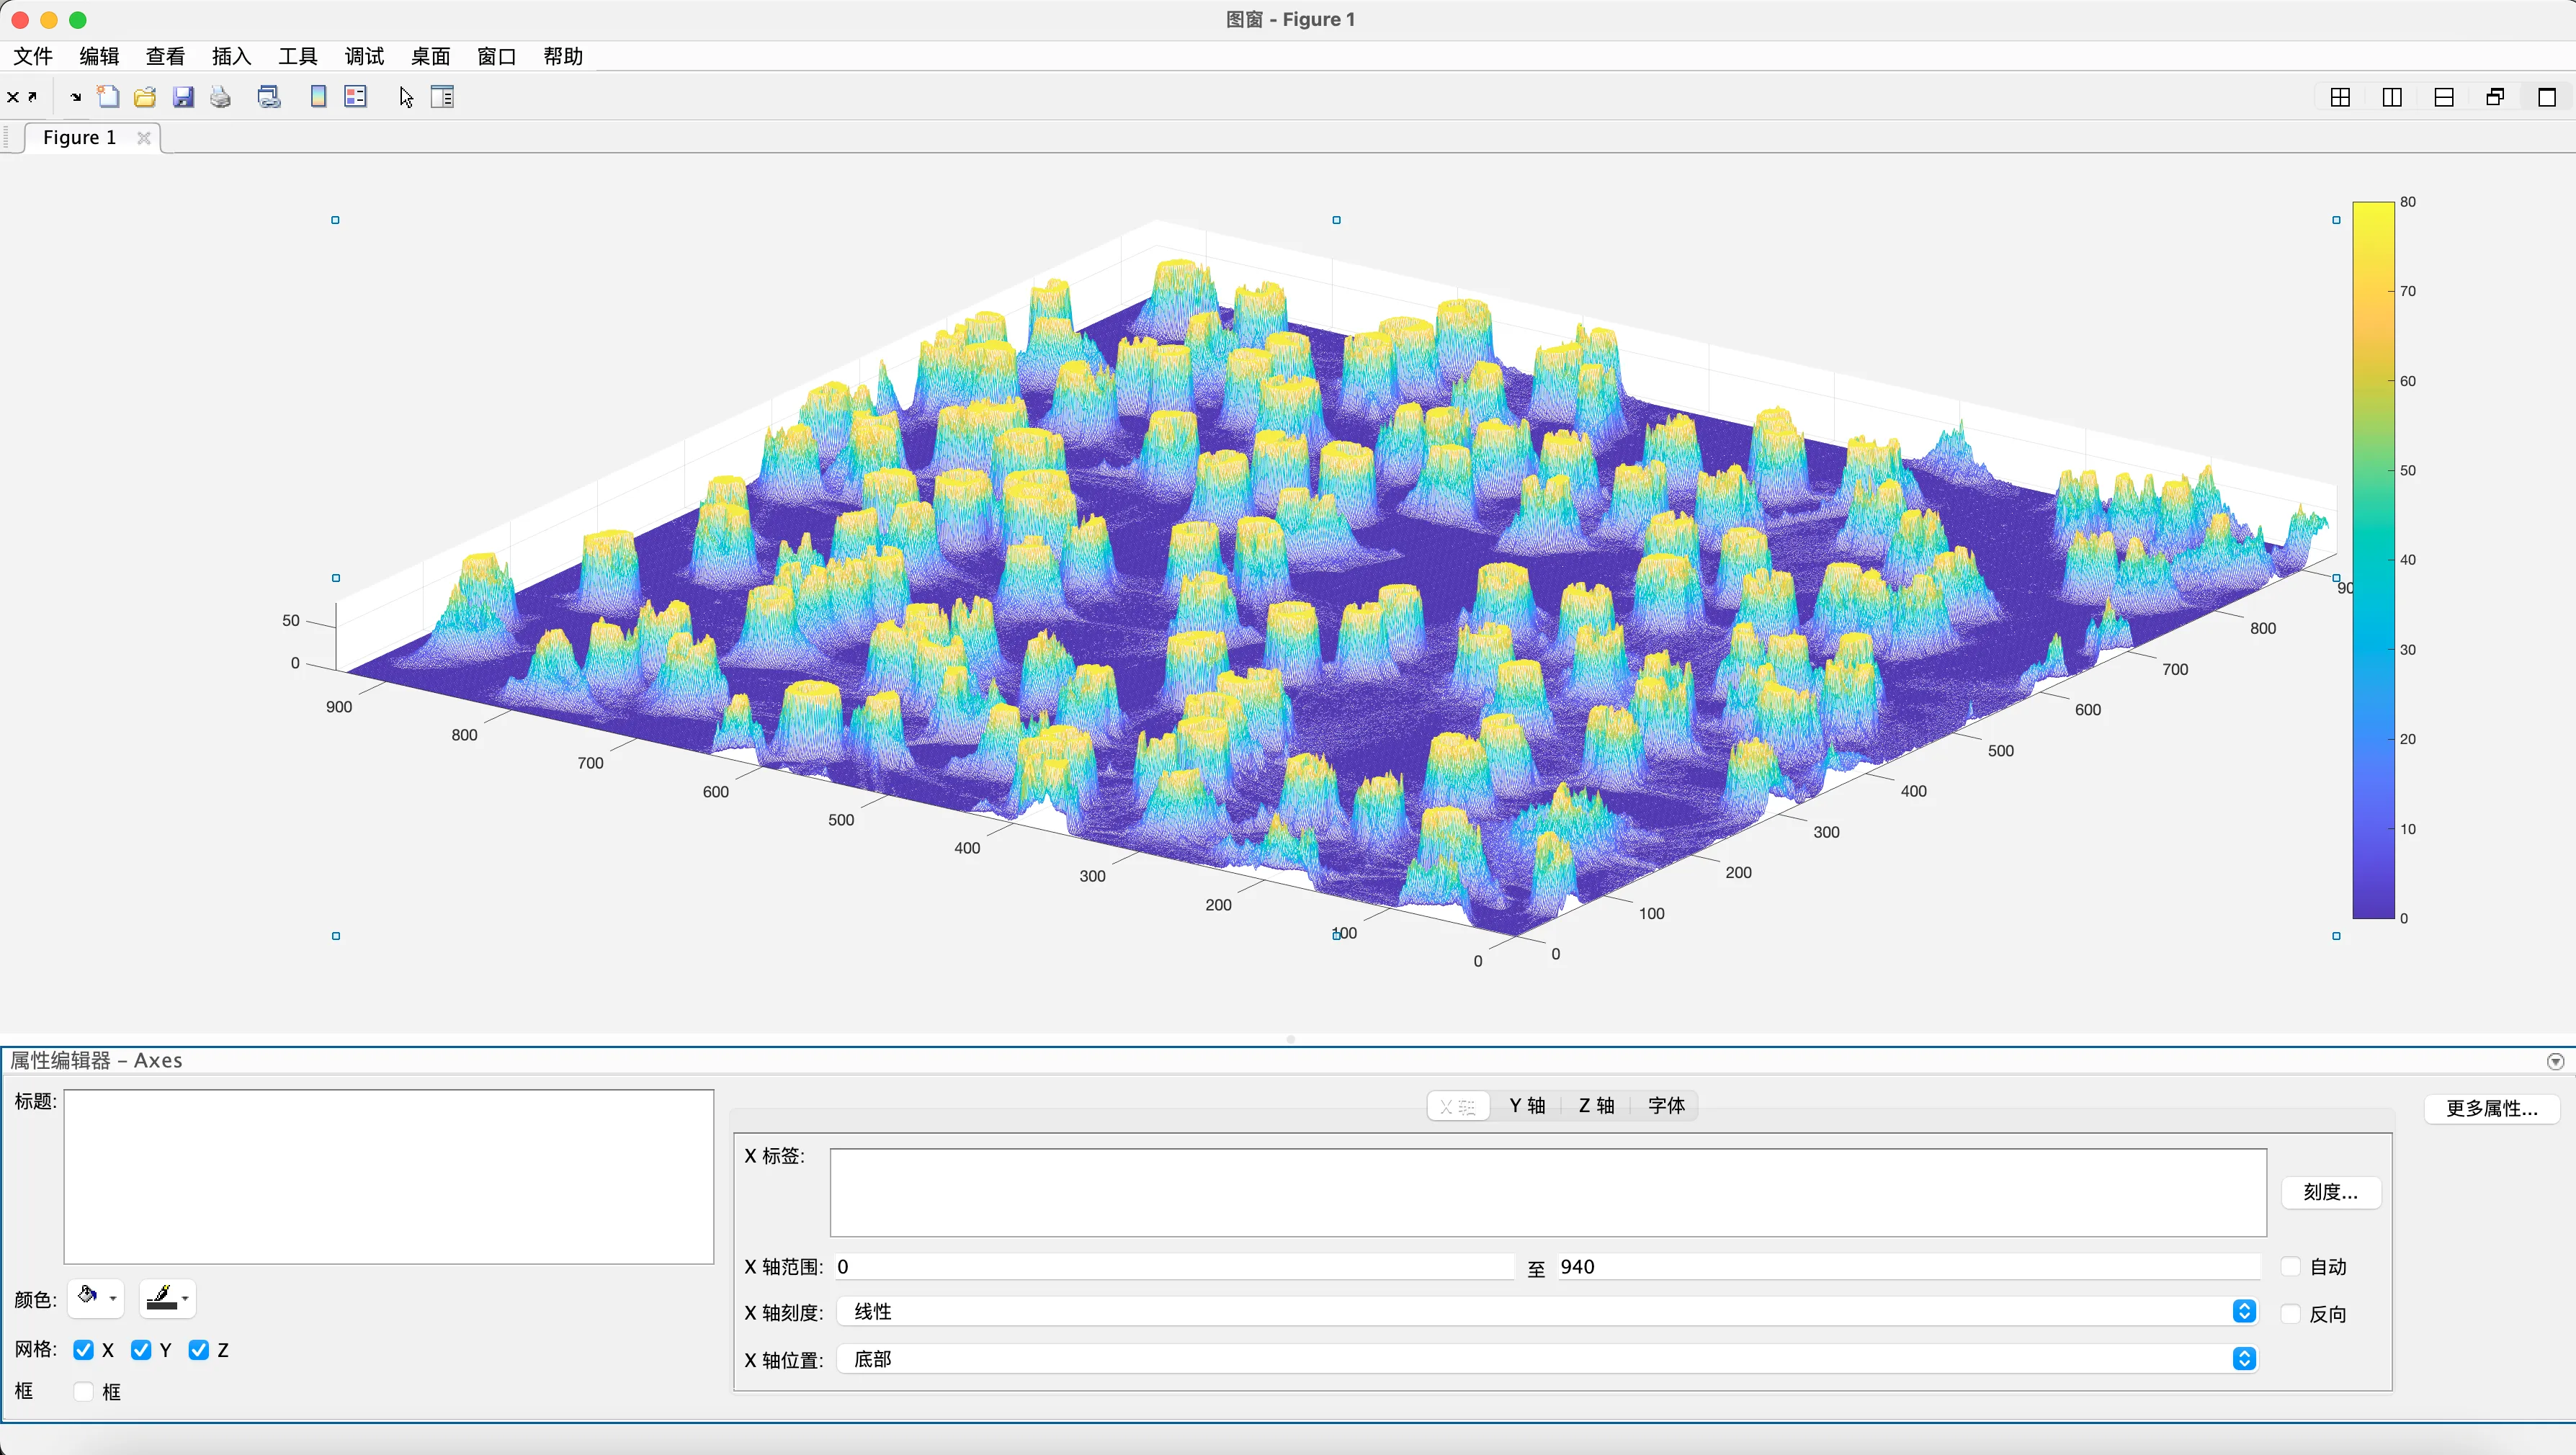Click the colorbar beside the plot

(x=2373, y=560)
